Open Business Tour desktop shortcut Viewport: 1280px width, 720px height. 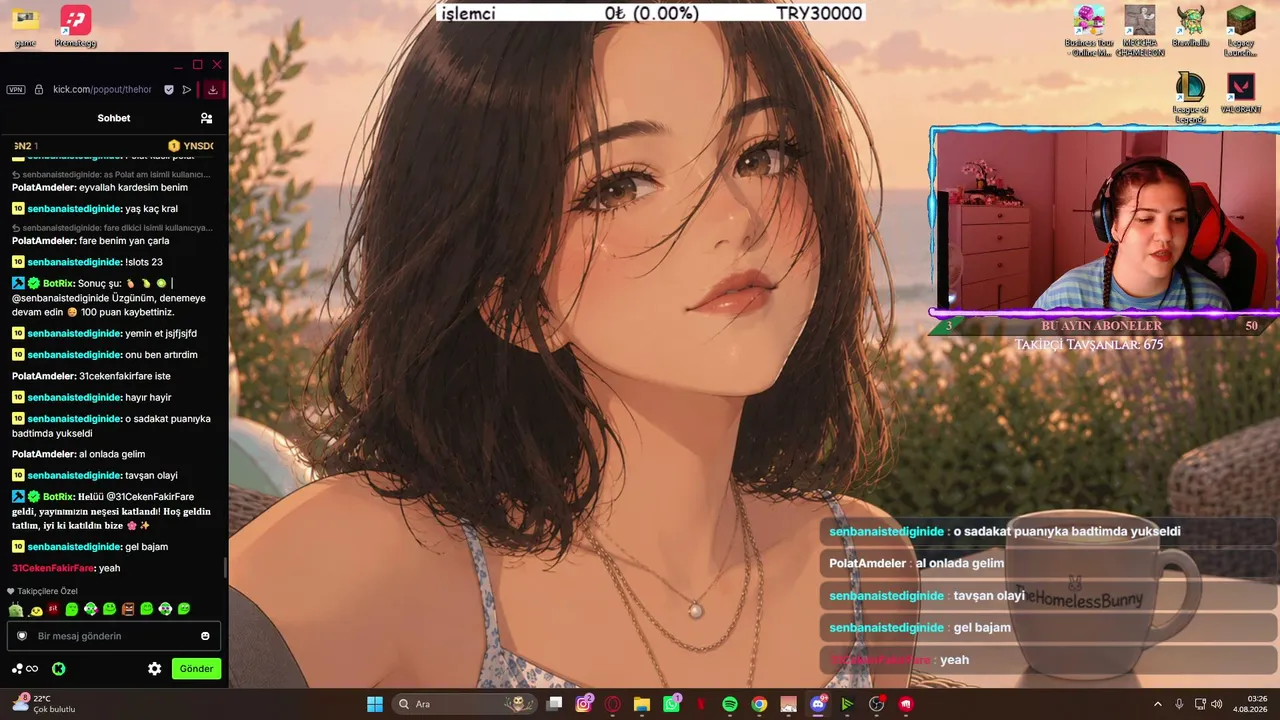pyautogui.click(x=1089, y=31)
